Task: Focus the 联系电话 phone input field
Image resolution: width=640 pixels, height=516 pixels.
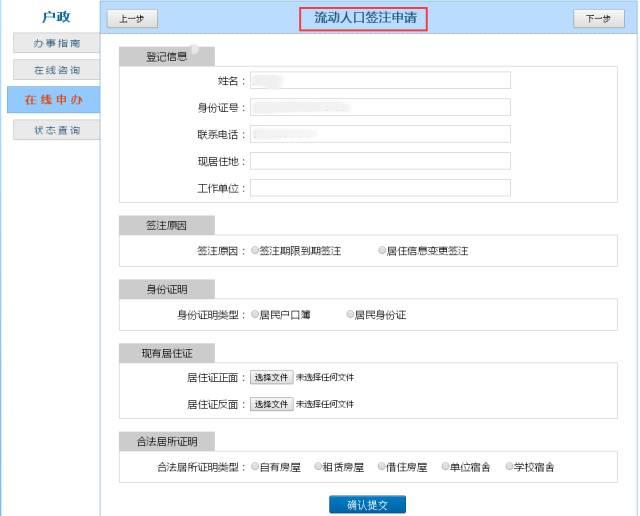Action: pyautogui.click(x=380, y=134)
